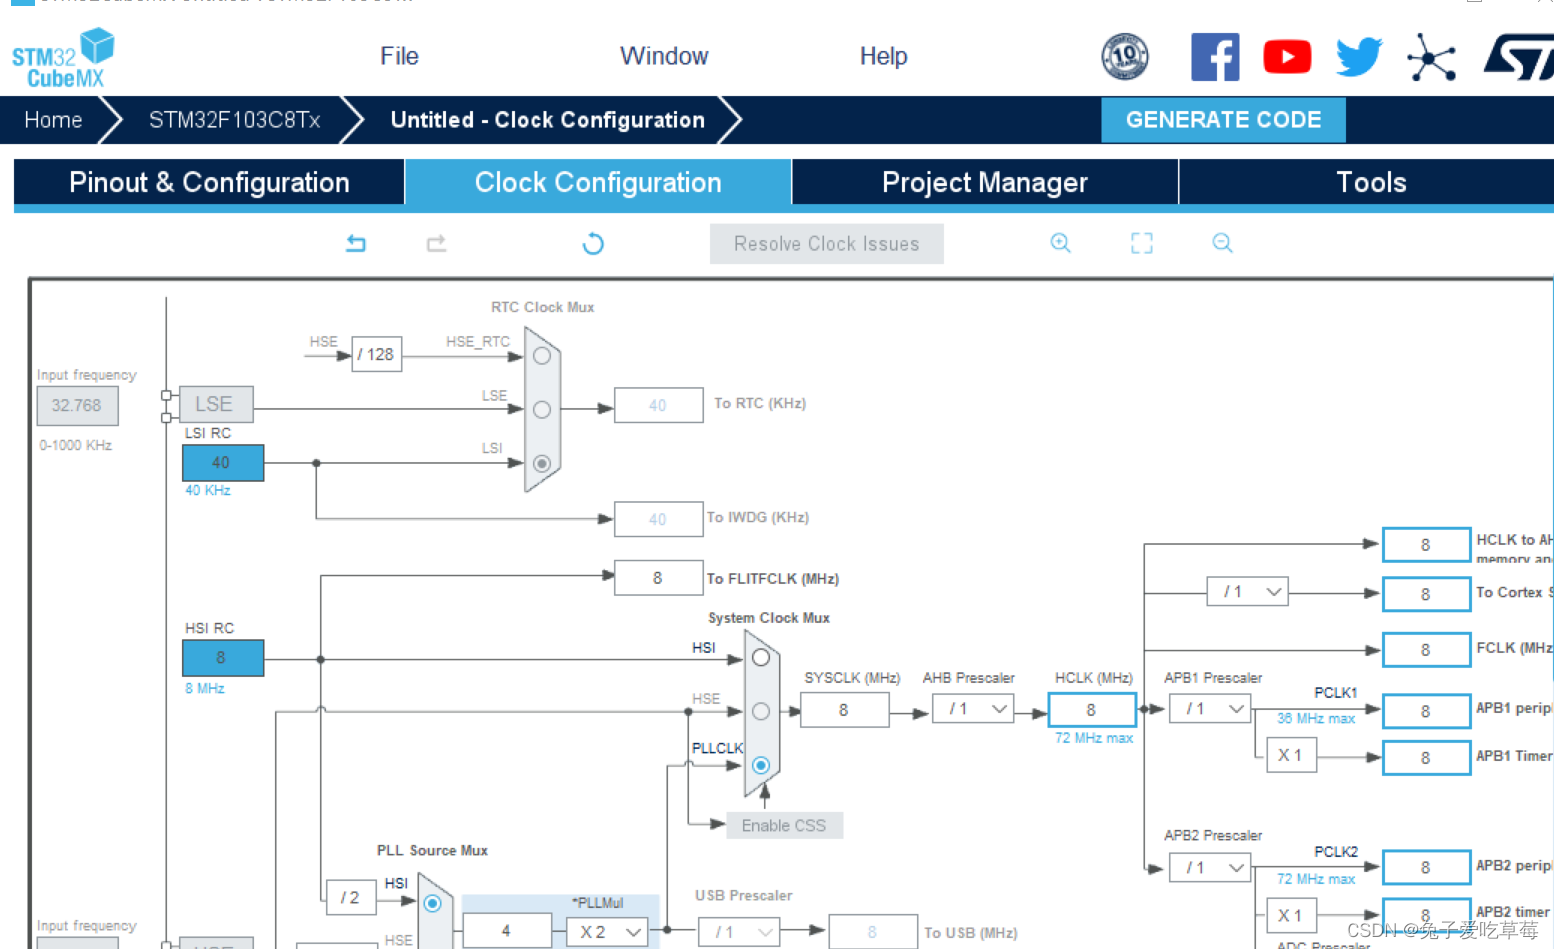Click the ST community network icon

pyautogui.click(x=1431, y=57)
